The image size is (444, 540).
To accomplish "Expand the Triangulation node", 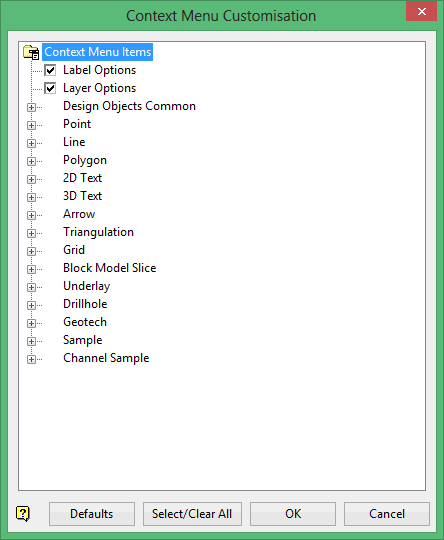I will (31, 233).
